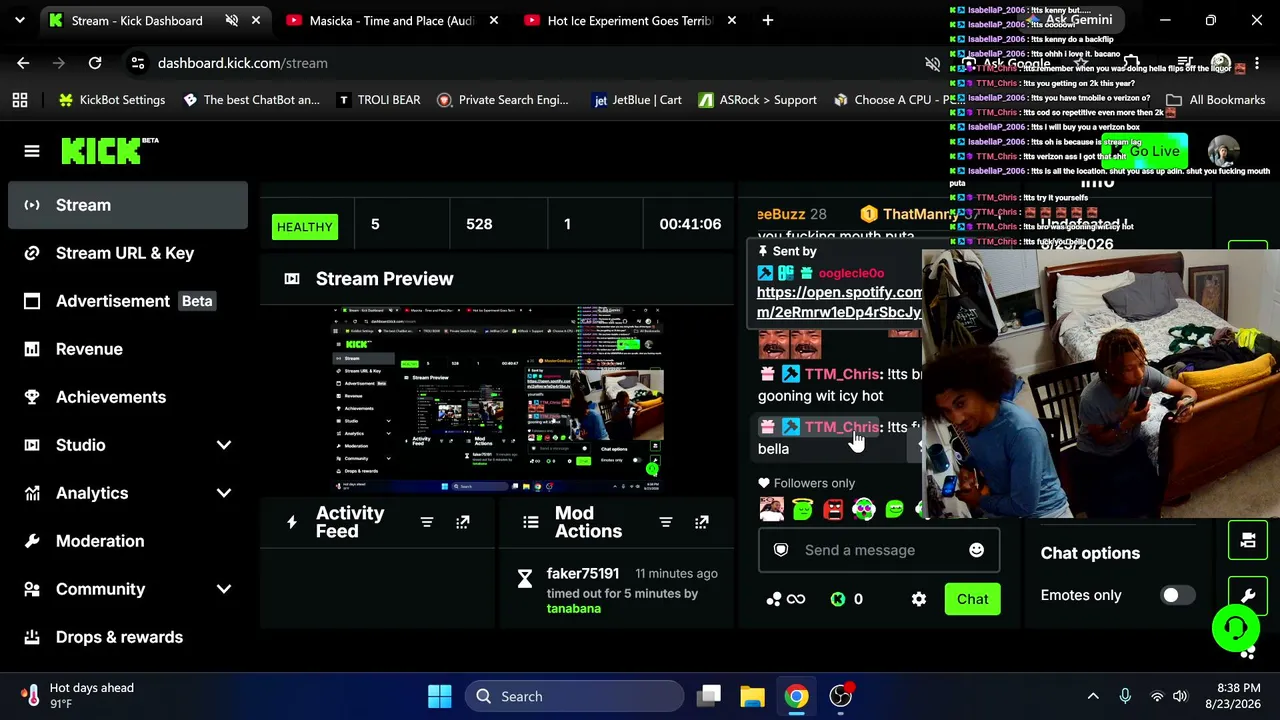The image size is (1280, 720).
Task: Open the green headset support chat
Action: pyautogui.click(x=1235, y=627)
